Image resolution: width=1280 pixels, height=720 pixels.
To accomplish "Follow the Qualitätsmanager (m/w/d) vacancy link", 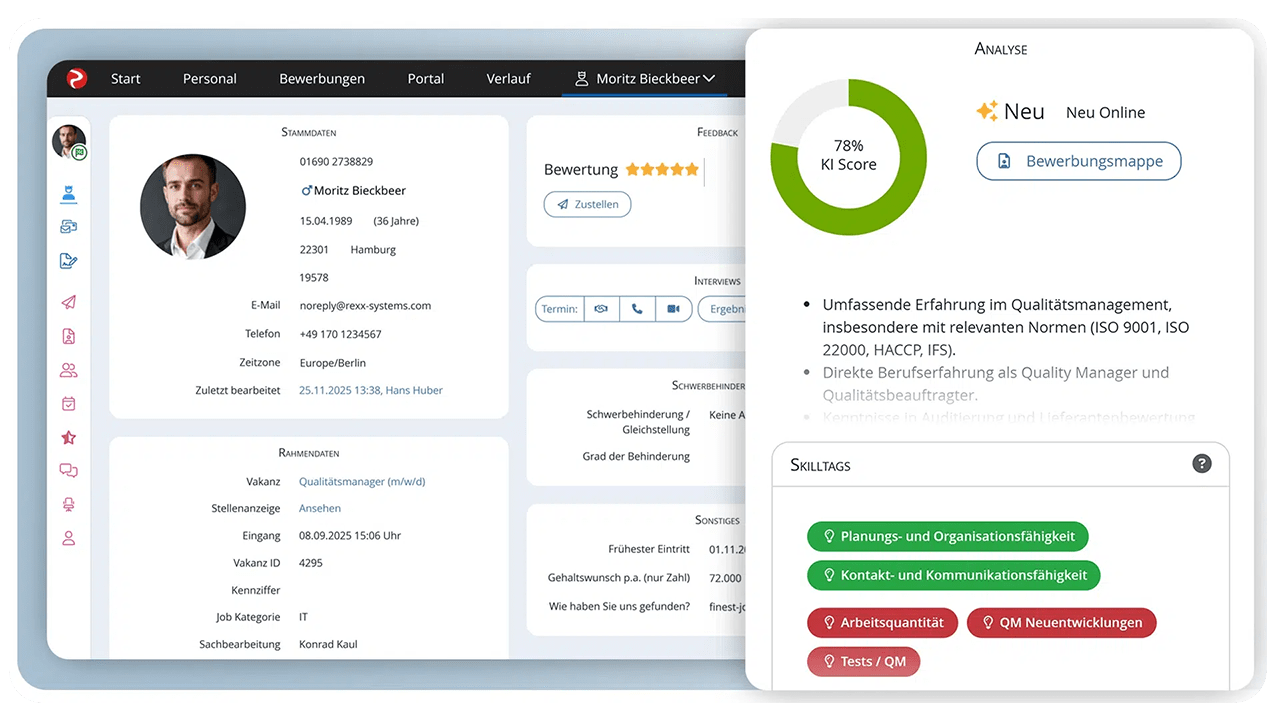I will (x=362, y=481).
